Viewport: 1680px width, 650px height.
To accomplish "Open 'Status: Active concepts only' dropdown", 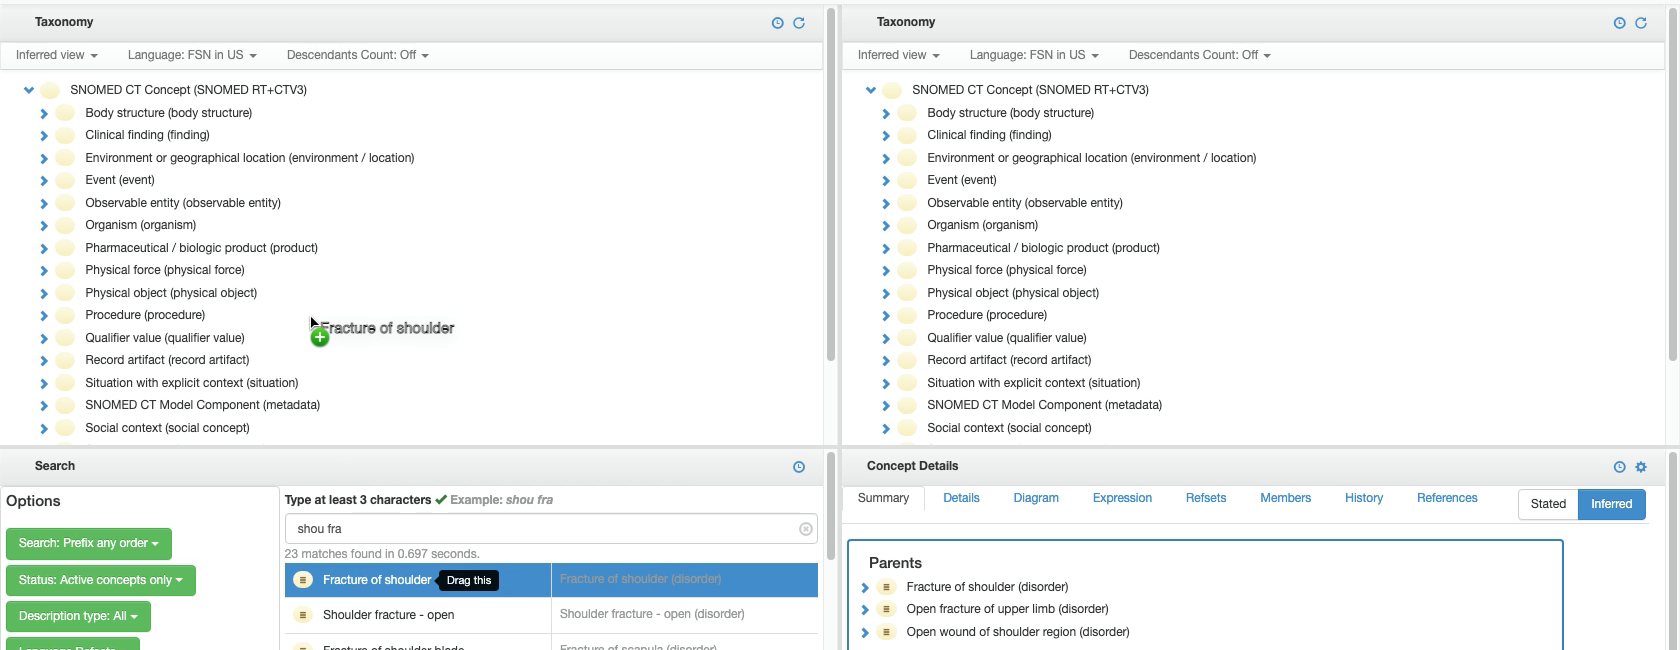I will pos(101,580).
